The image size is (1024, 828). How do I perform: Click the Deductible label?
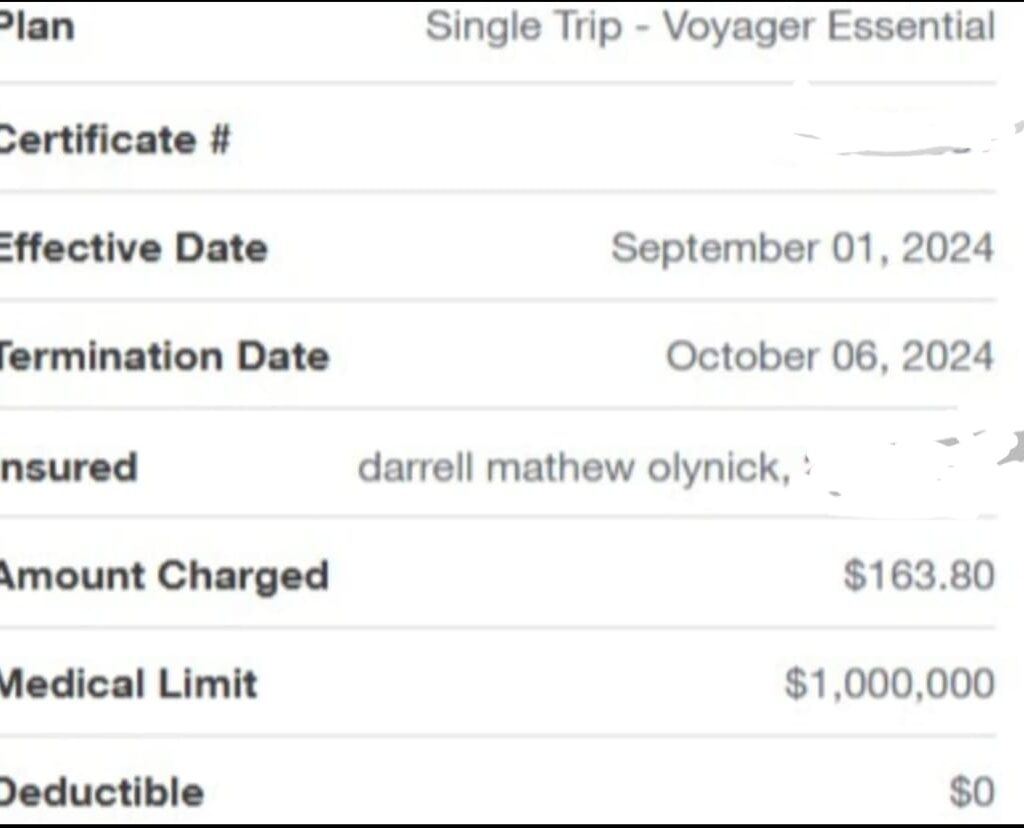coord(102,792)
